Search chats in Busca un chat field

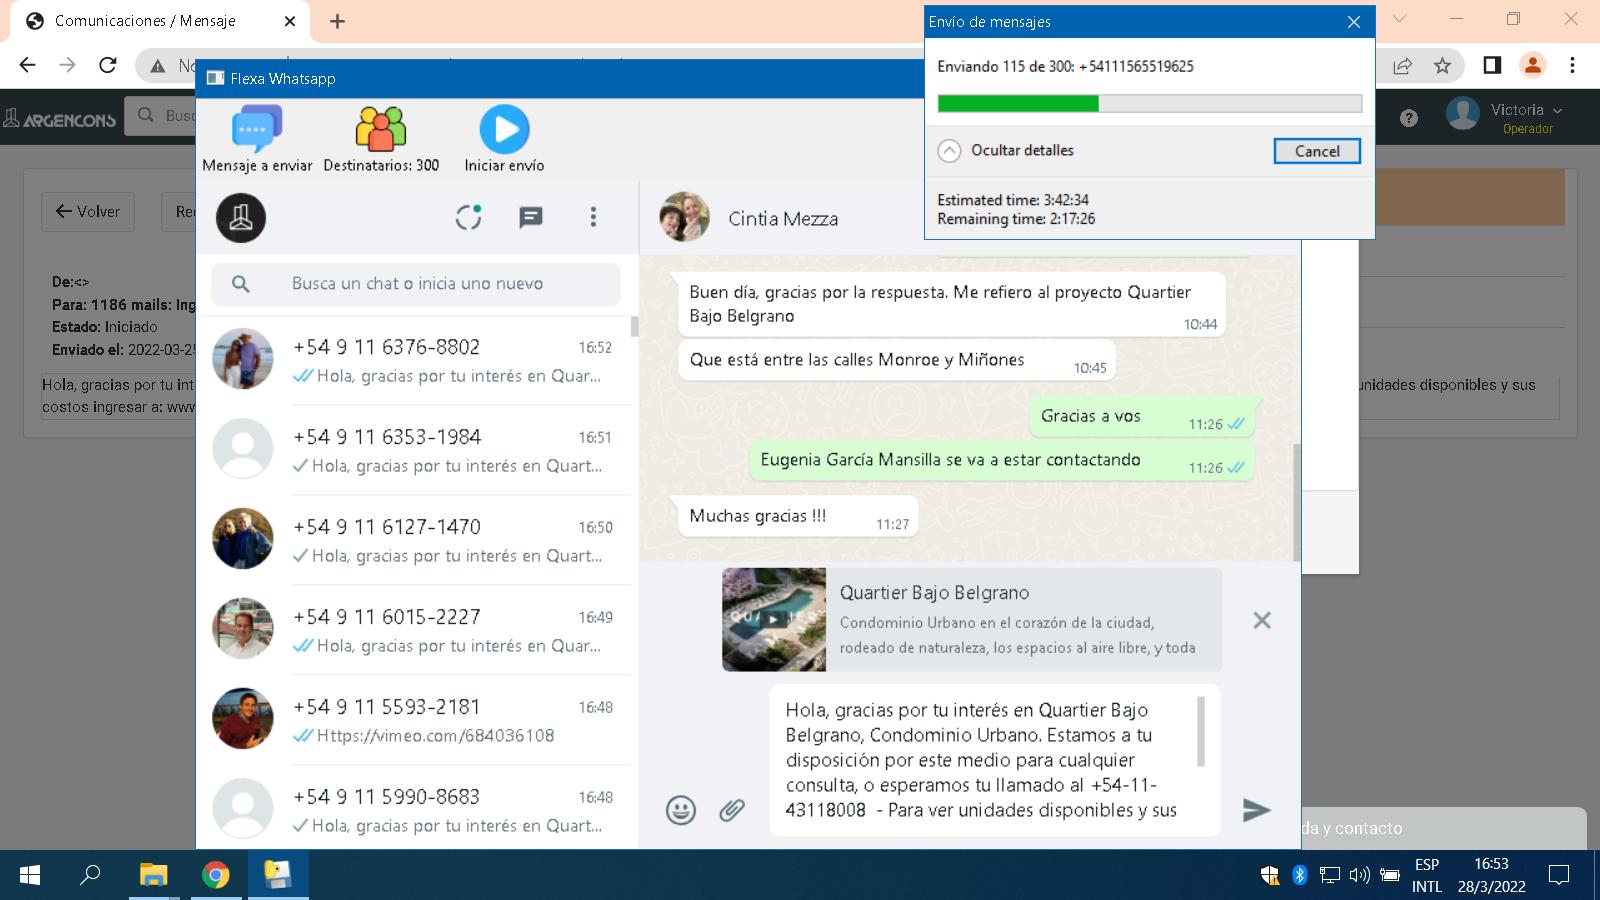tap(416, 284)
